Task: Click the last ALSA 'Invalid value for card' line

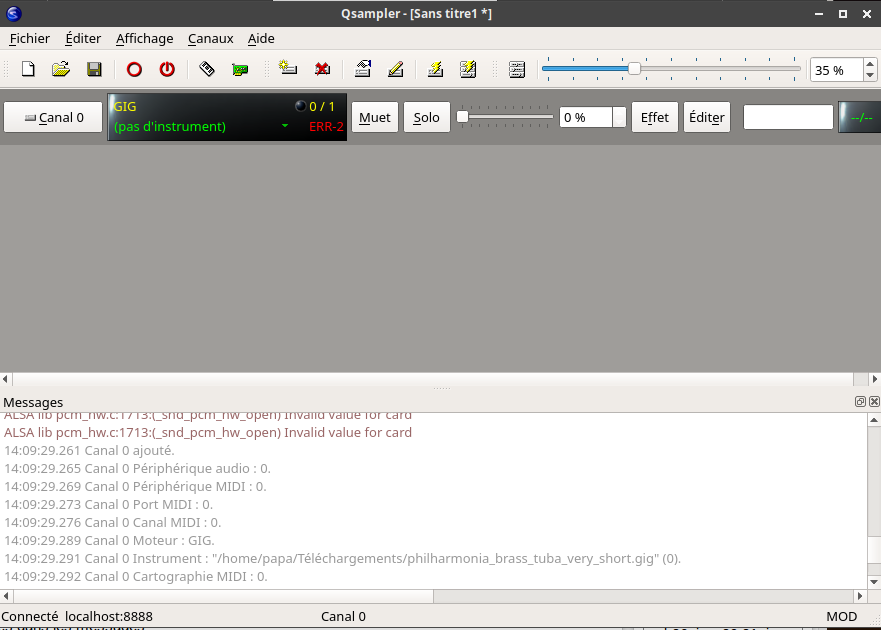Action: (208, 432)
